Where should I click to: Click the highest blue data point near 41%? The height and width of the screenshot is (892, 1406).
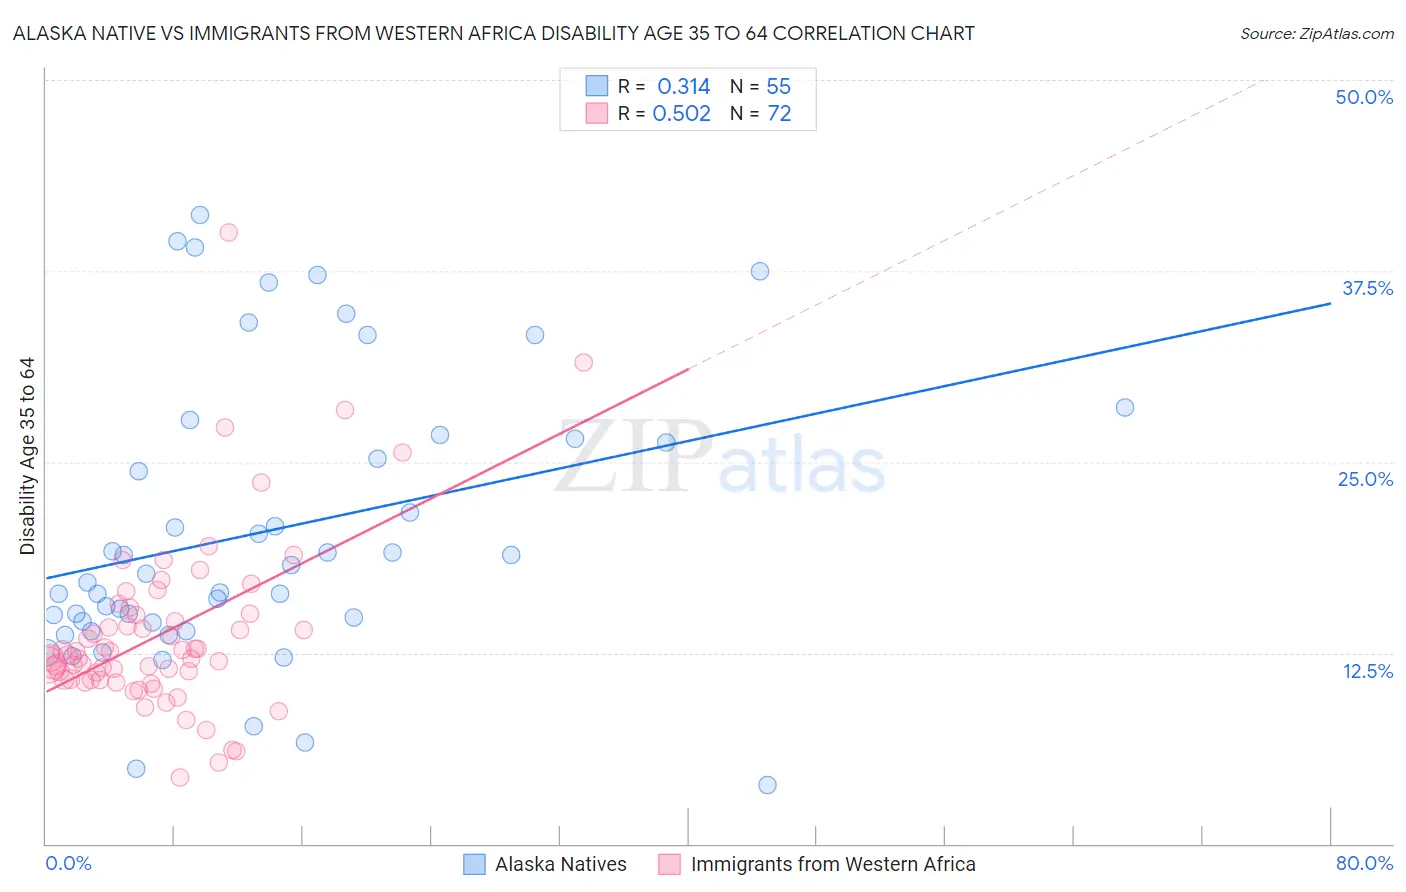[x=200, y=215]
